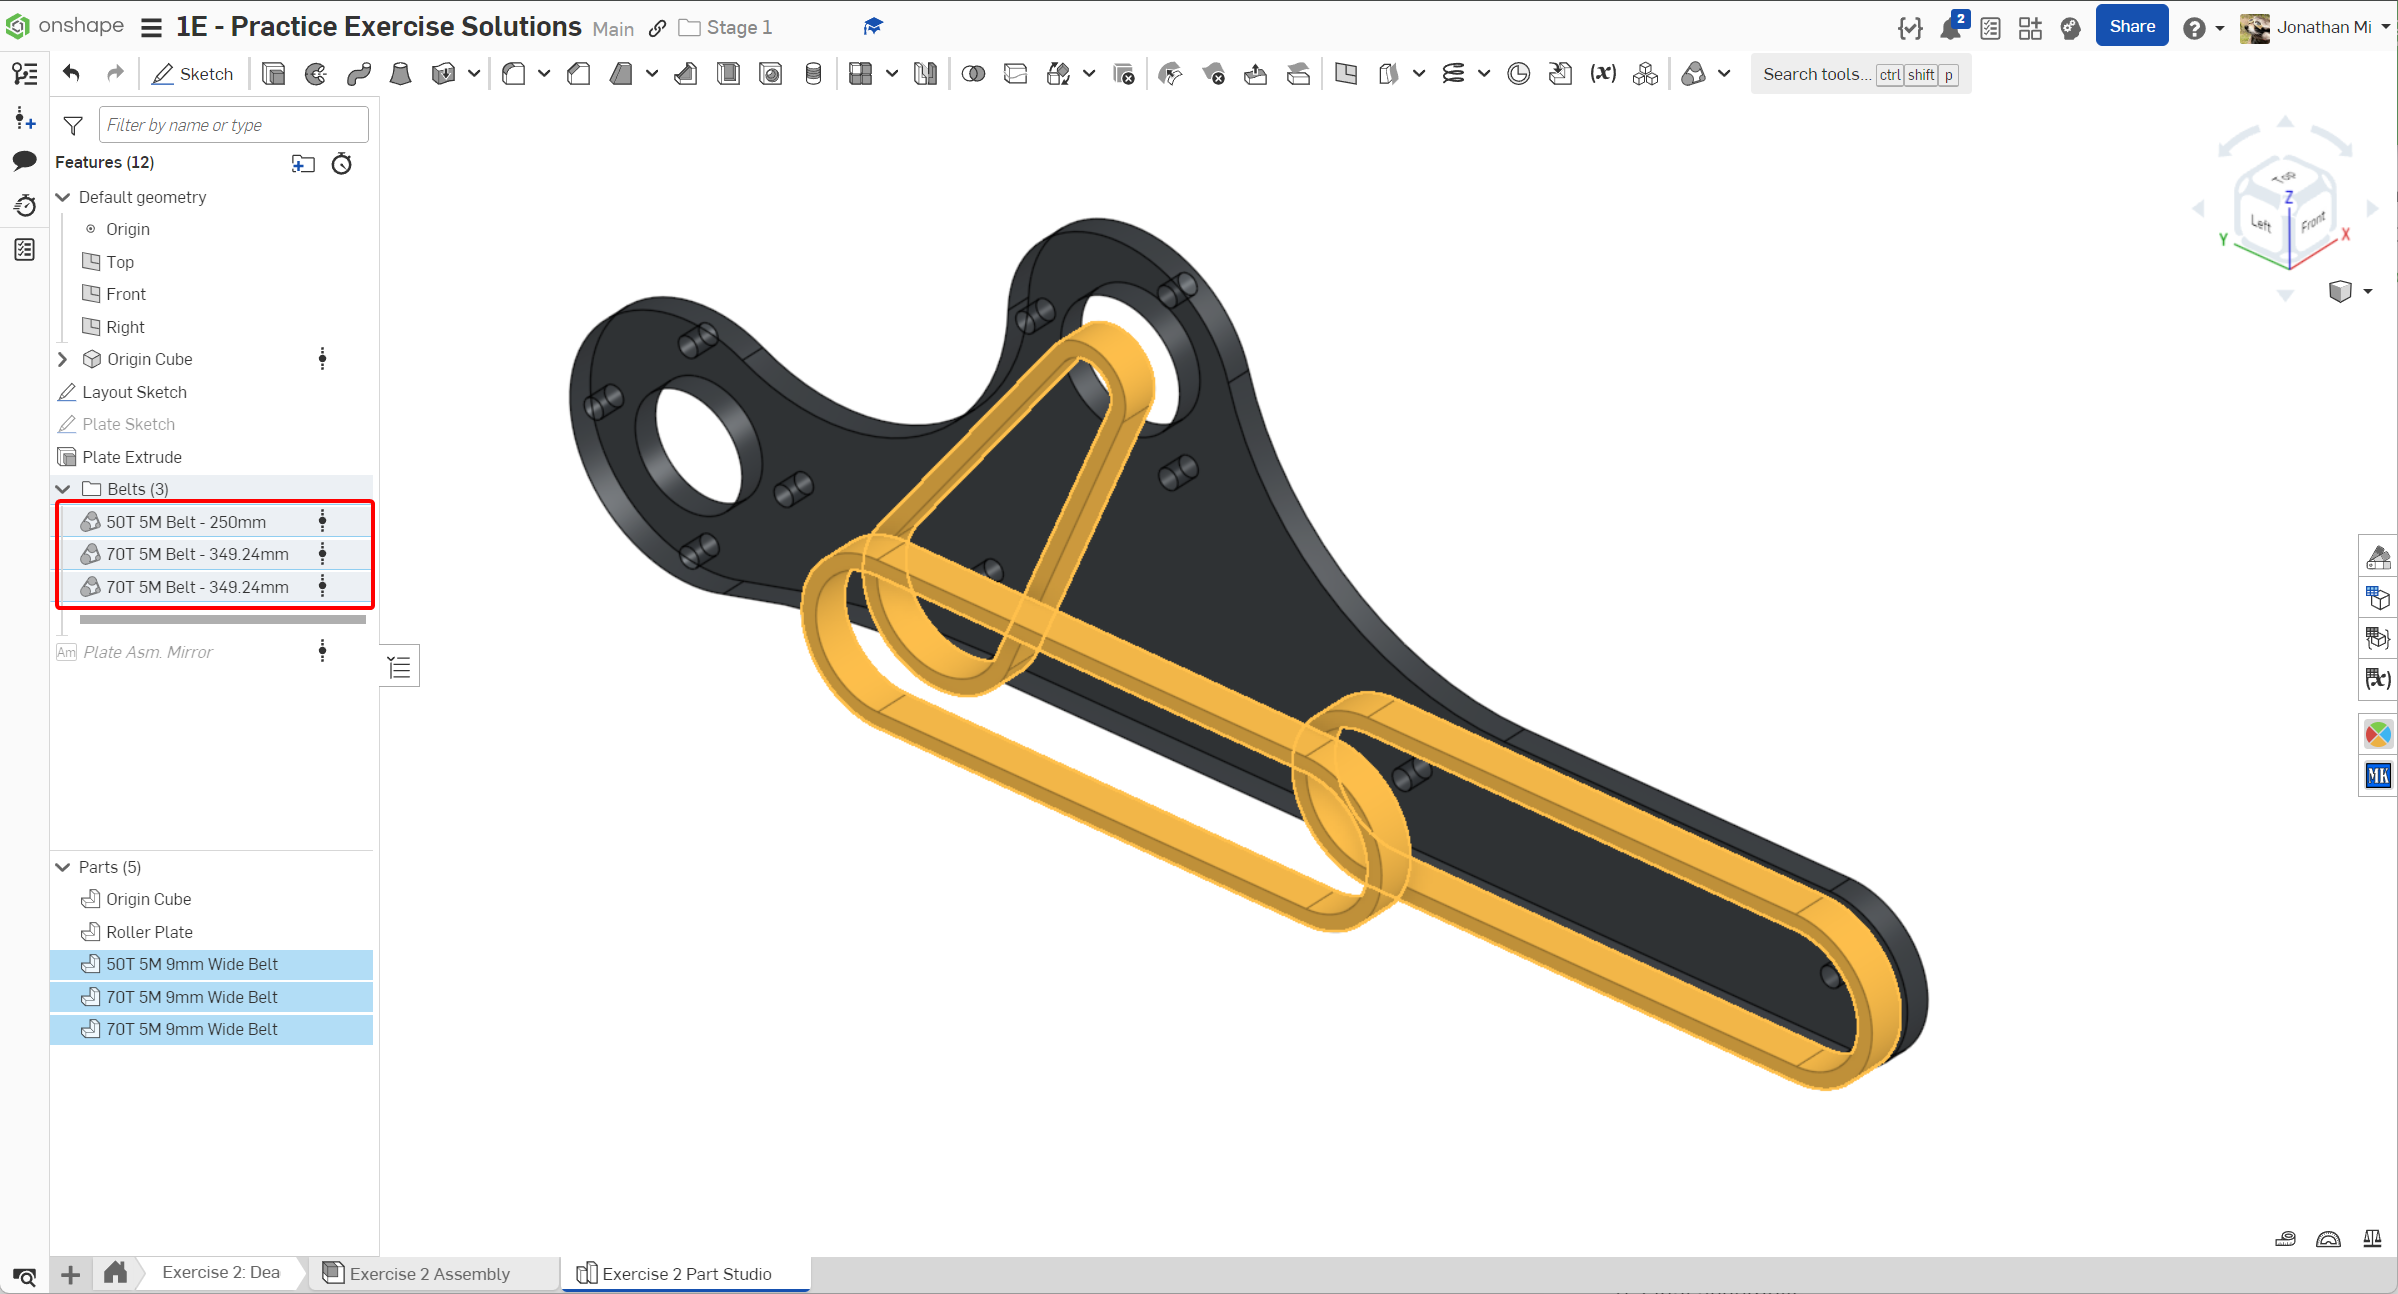Viewport: 2398px width, 1294px height.
Task: Choose the Fillet tool
Action: pyautogui.click(x=514, y=74)
